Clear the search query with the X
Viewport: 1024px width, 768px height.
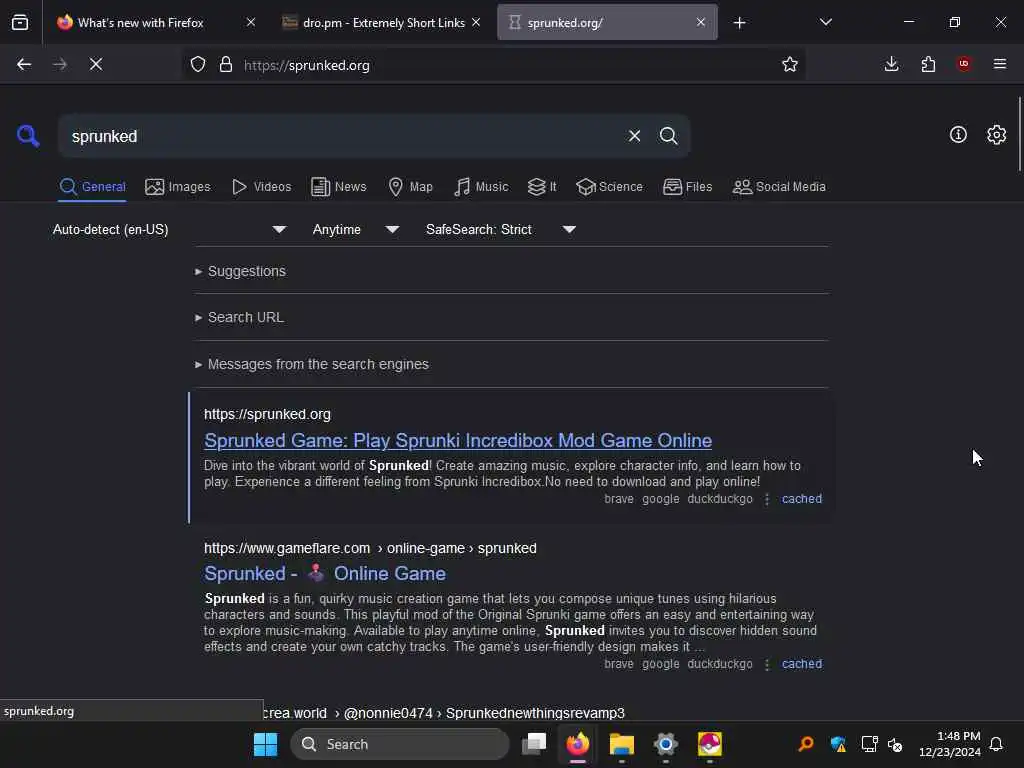click(634, 136)
